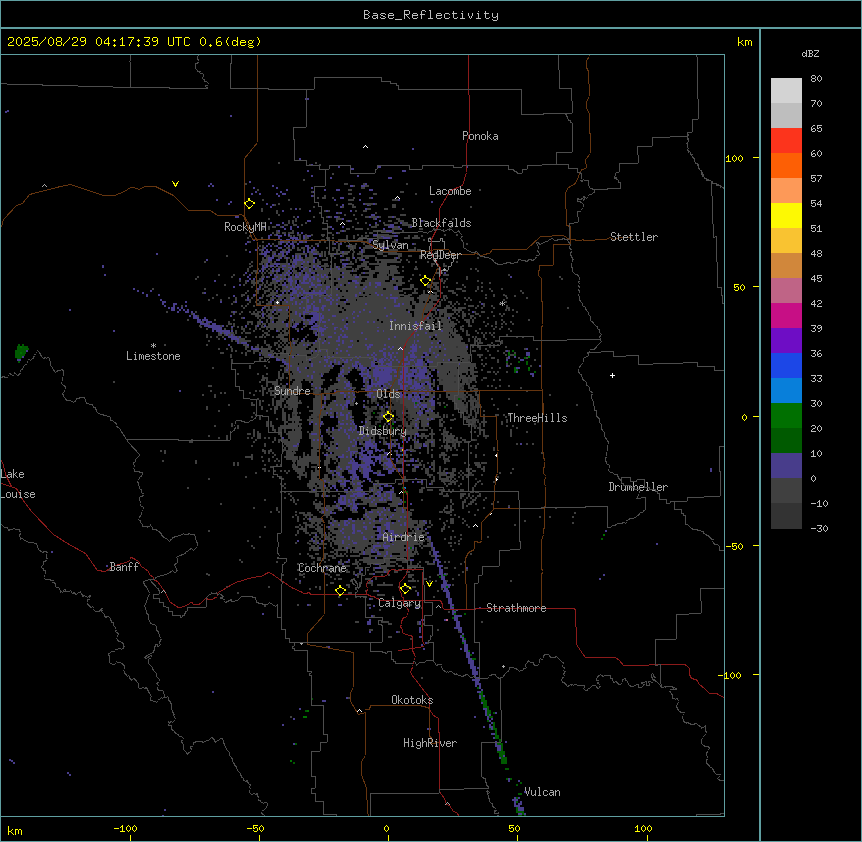Click the white asterisk east of Innisfail
Image resolution: width=862 pixels, height=842 pixels.
[x=502, y=303]
